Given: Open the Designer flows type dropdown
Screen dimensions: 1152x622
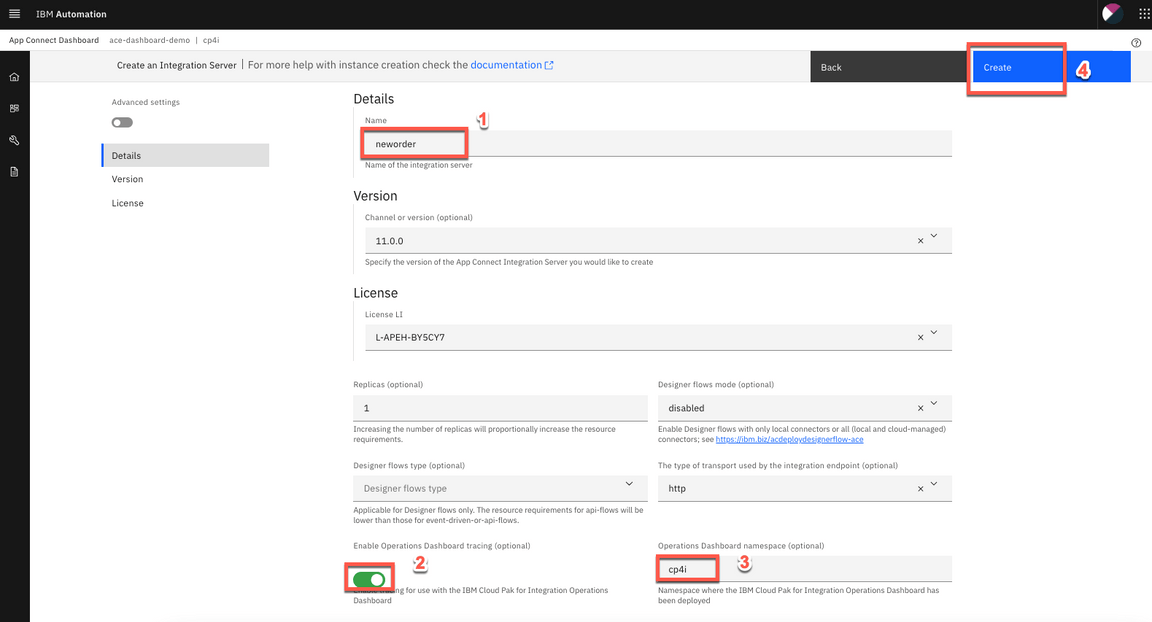Looking at the screenshot, I should point(629,484).
